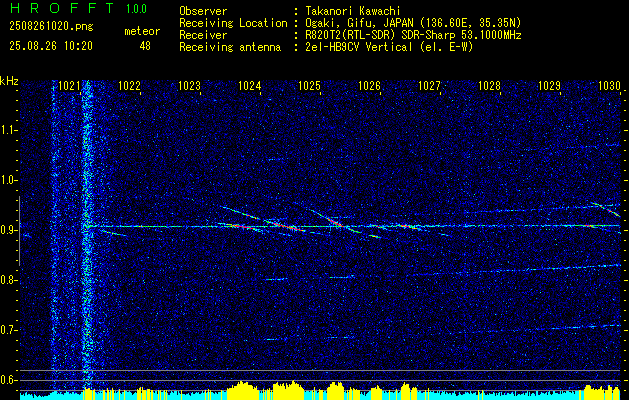Click time marker 1022
The image size is (629, 400).
(x=130, y=86)
